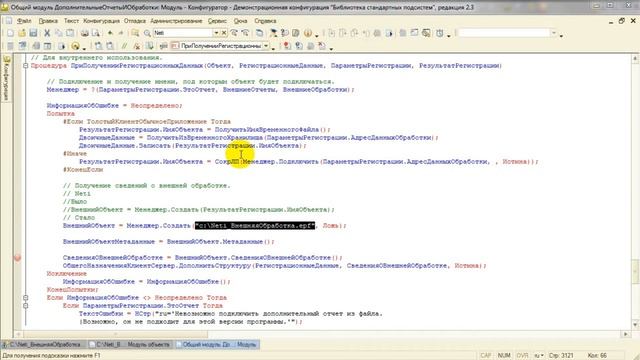
Task: Open a file with the folder icon
Action: (22, 33)
